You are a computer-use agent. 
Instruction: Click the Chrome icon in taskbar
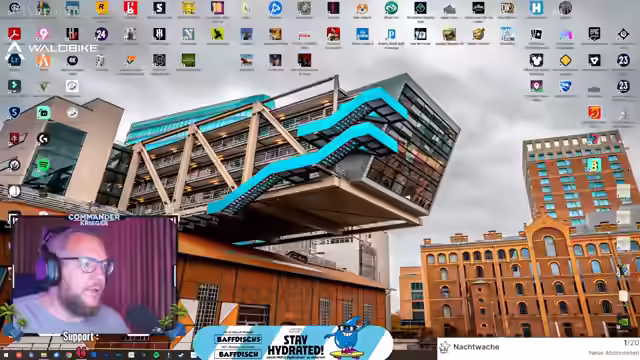[x=69, y=355]
